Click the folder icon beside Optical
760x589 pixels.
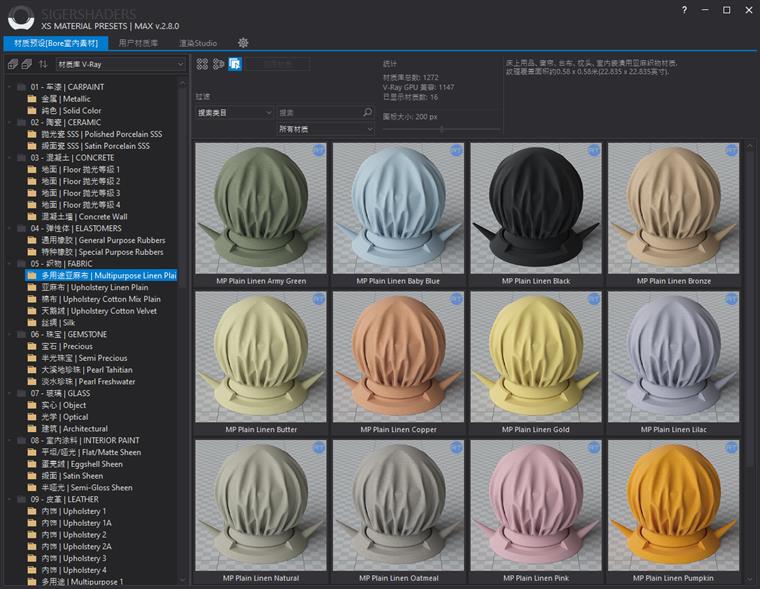[32, 417]
